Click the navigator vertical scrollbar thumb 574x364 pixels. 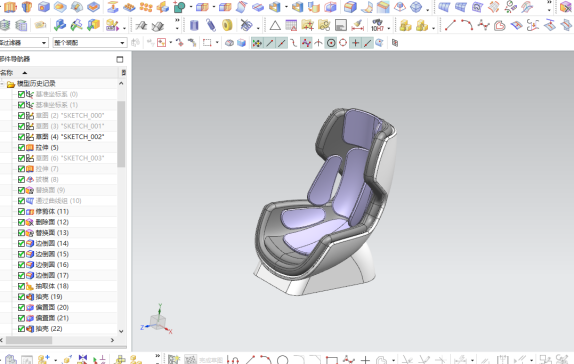click(x=121, y=134)
